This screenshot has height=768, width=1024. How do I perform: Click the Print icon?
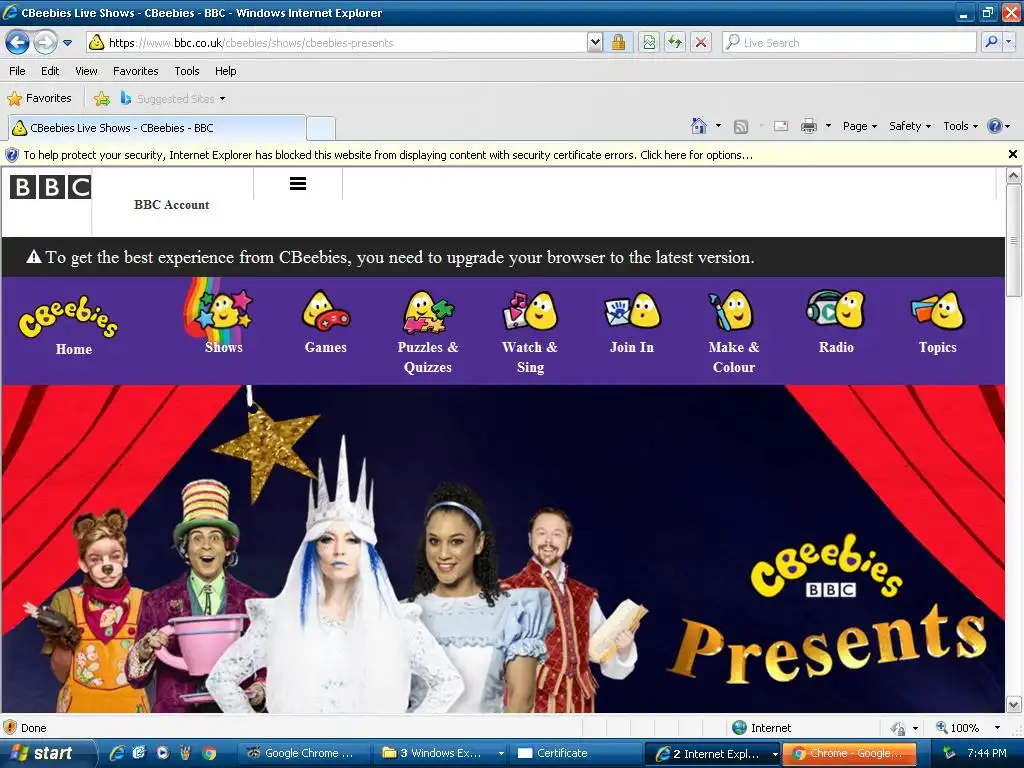809,126
